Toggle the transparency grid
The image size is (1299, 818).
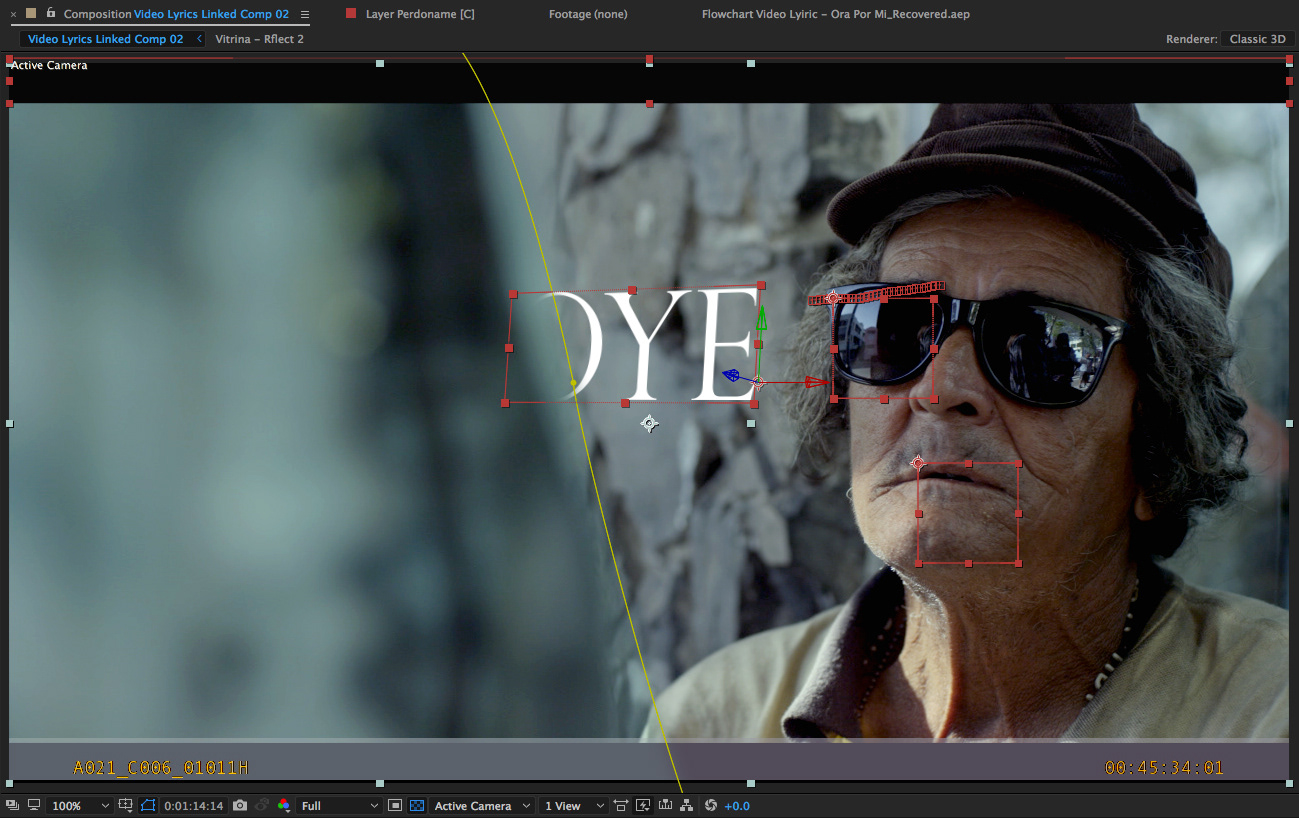tap(417, 806)
